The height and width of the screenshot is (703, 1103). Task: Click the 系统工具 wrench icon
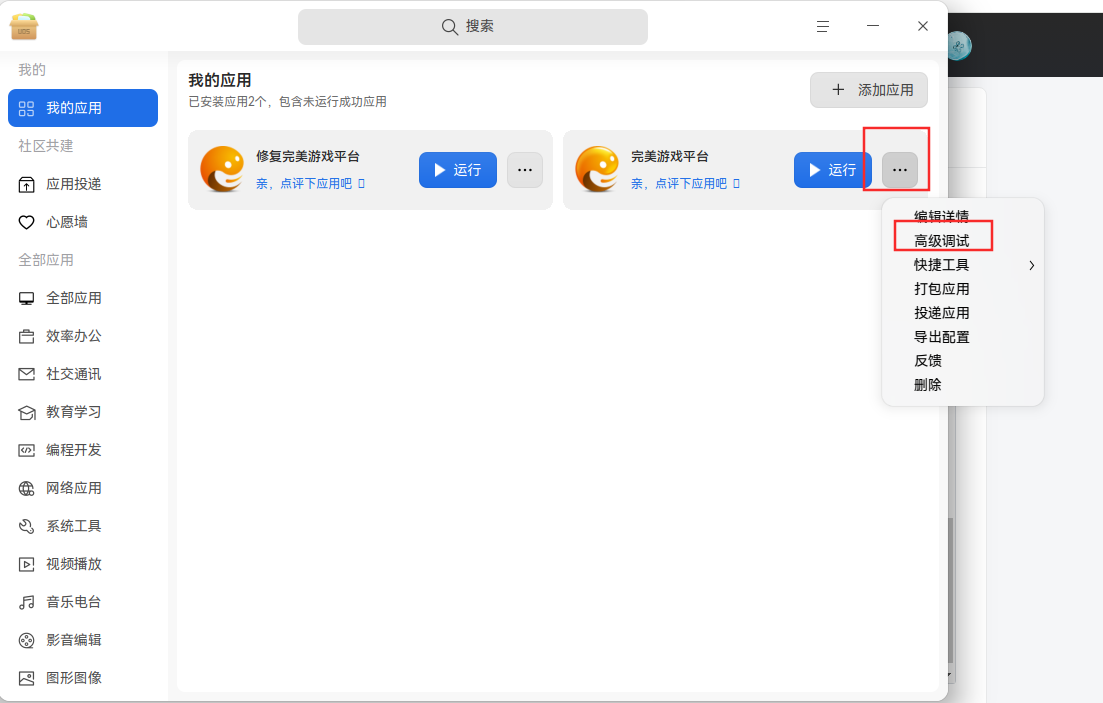(27, 526)
